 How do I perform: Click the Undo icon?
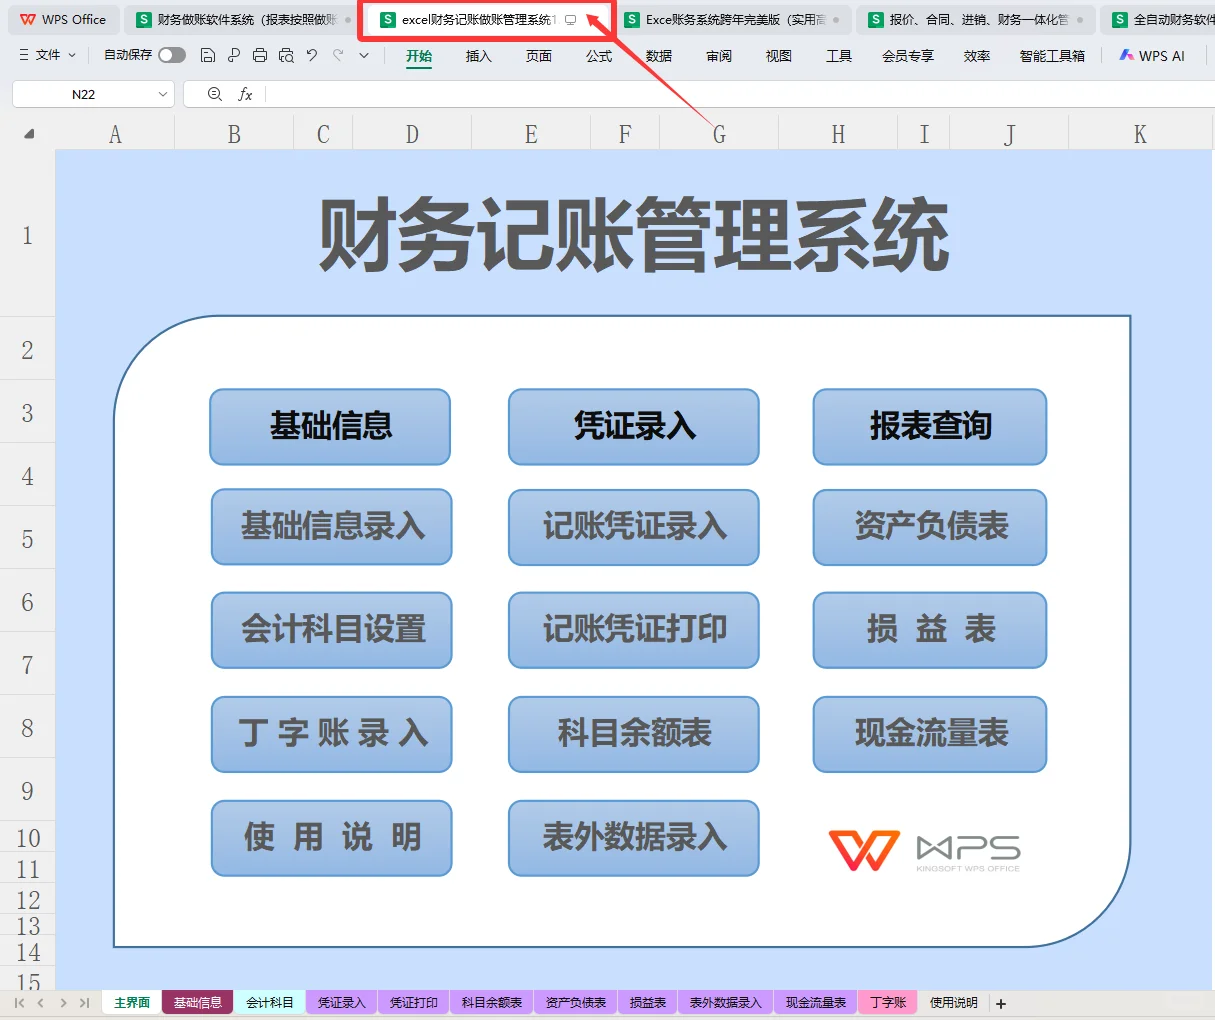coord(313,56)
